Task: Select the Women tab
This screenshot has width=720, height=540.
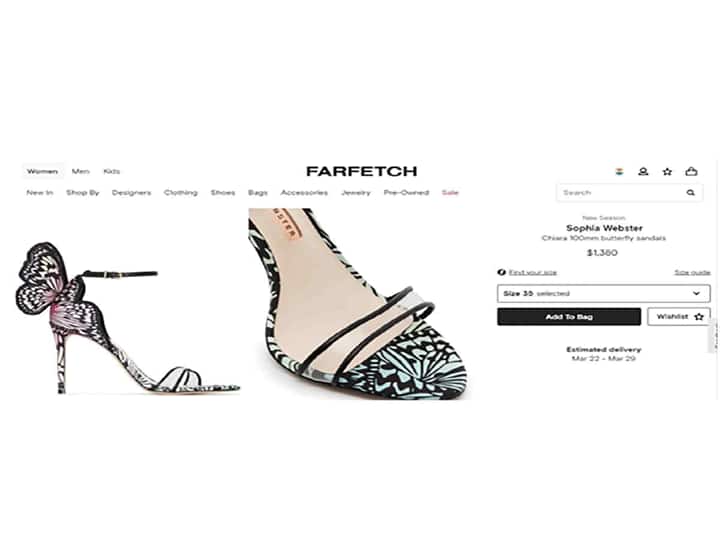Action: (x=42, y=171)
